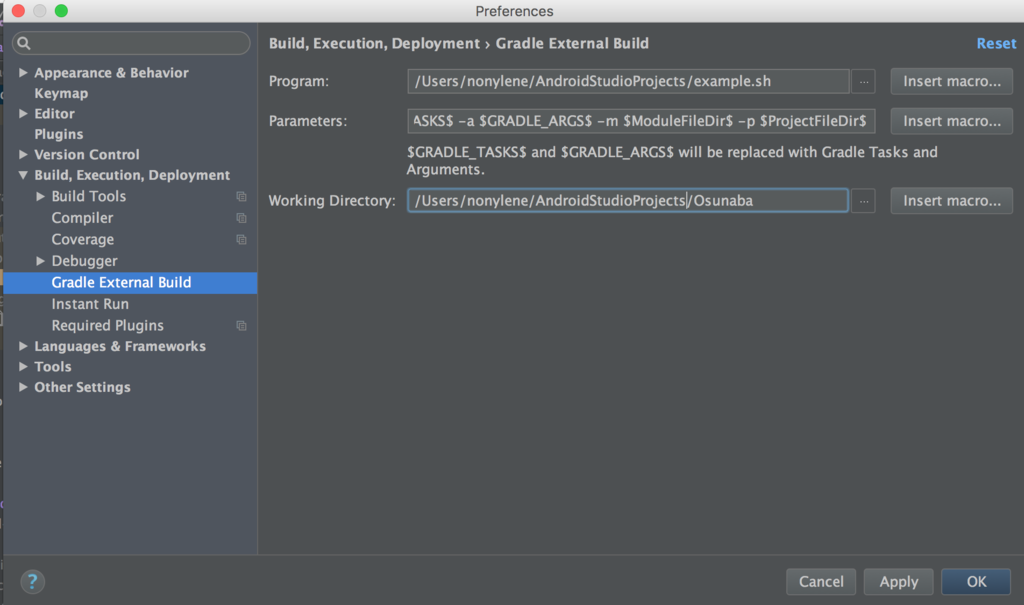Click Insert macro for Program
This screenshot has width=1024, height=605.
tap(952, 82)
